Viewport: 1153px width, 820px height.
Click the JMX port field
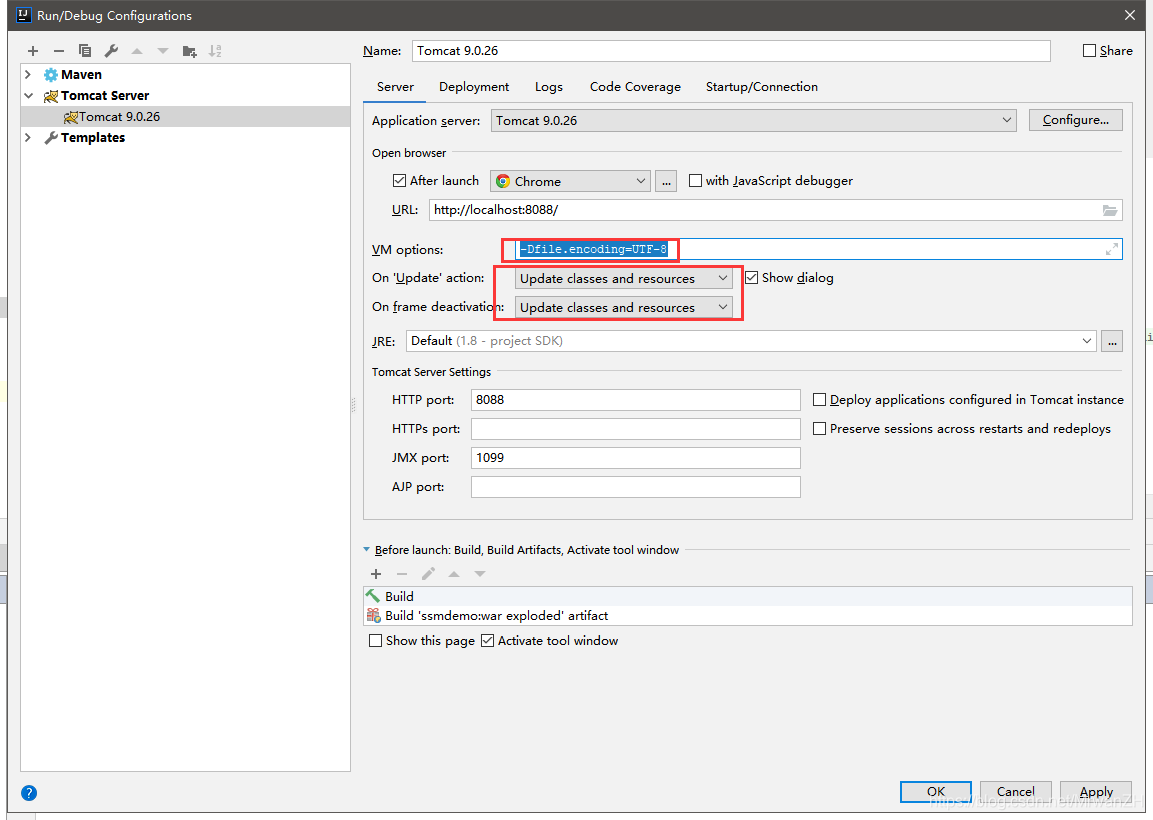coord(635,457)
